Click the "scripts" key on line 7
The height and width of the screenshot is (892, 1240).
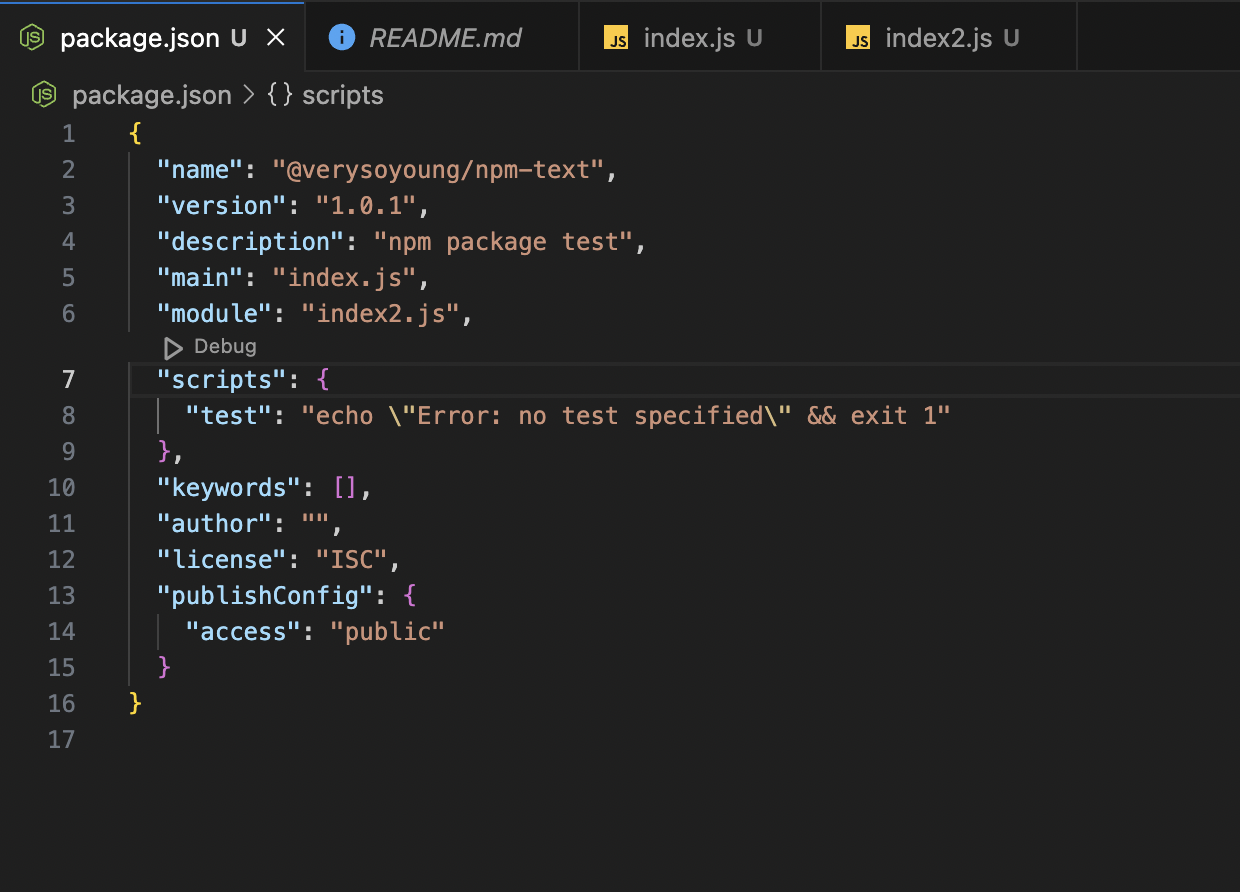click(x=221, y=380)
